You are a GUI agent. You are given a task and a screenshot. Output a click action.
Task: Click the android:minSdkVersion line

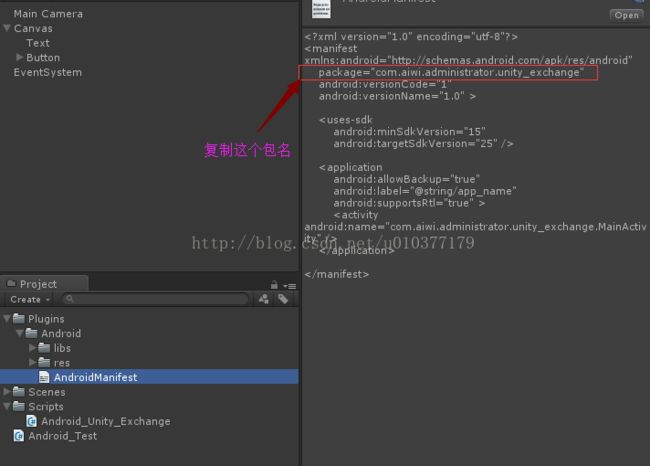pyautogui.click(x=409, y=132)
